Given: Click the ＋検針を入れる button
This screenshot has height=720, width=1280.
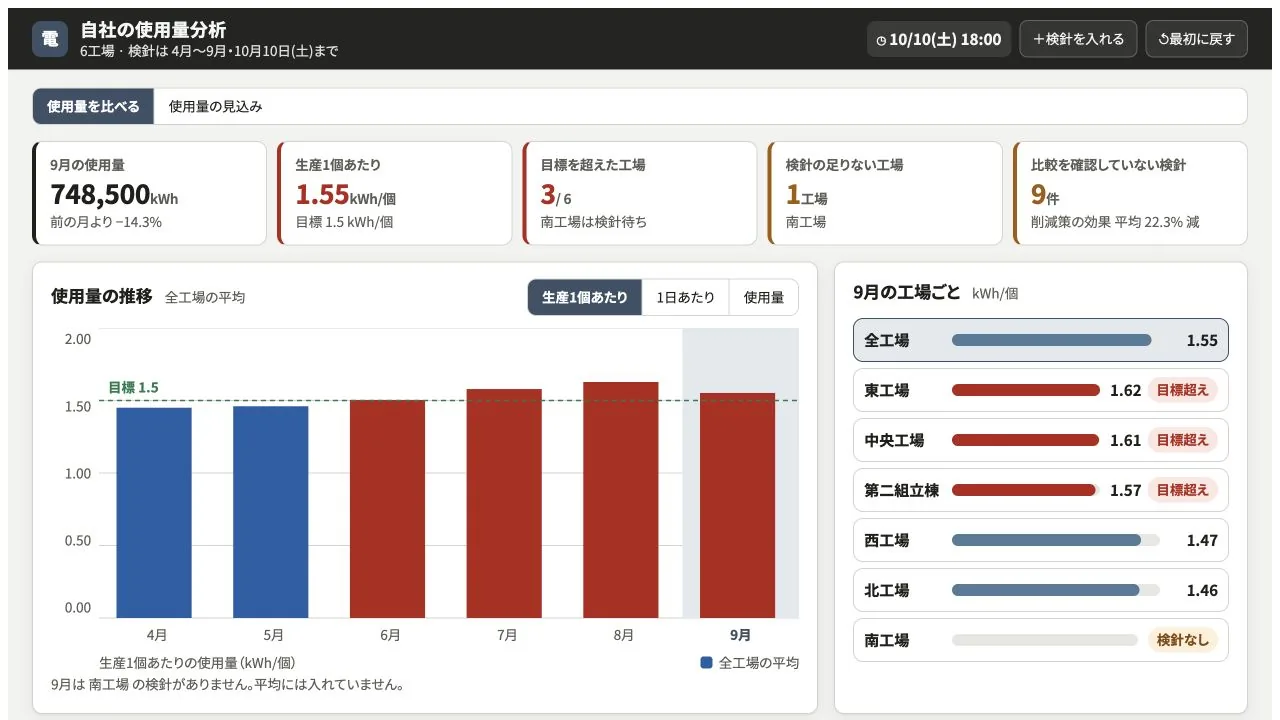Looking at the screenshot, I should coord(1078,39).
